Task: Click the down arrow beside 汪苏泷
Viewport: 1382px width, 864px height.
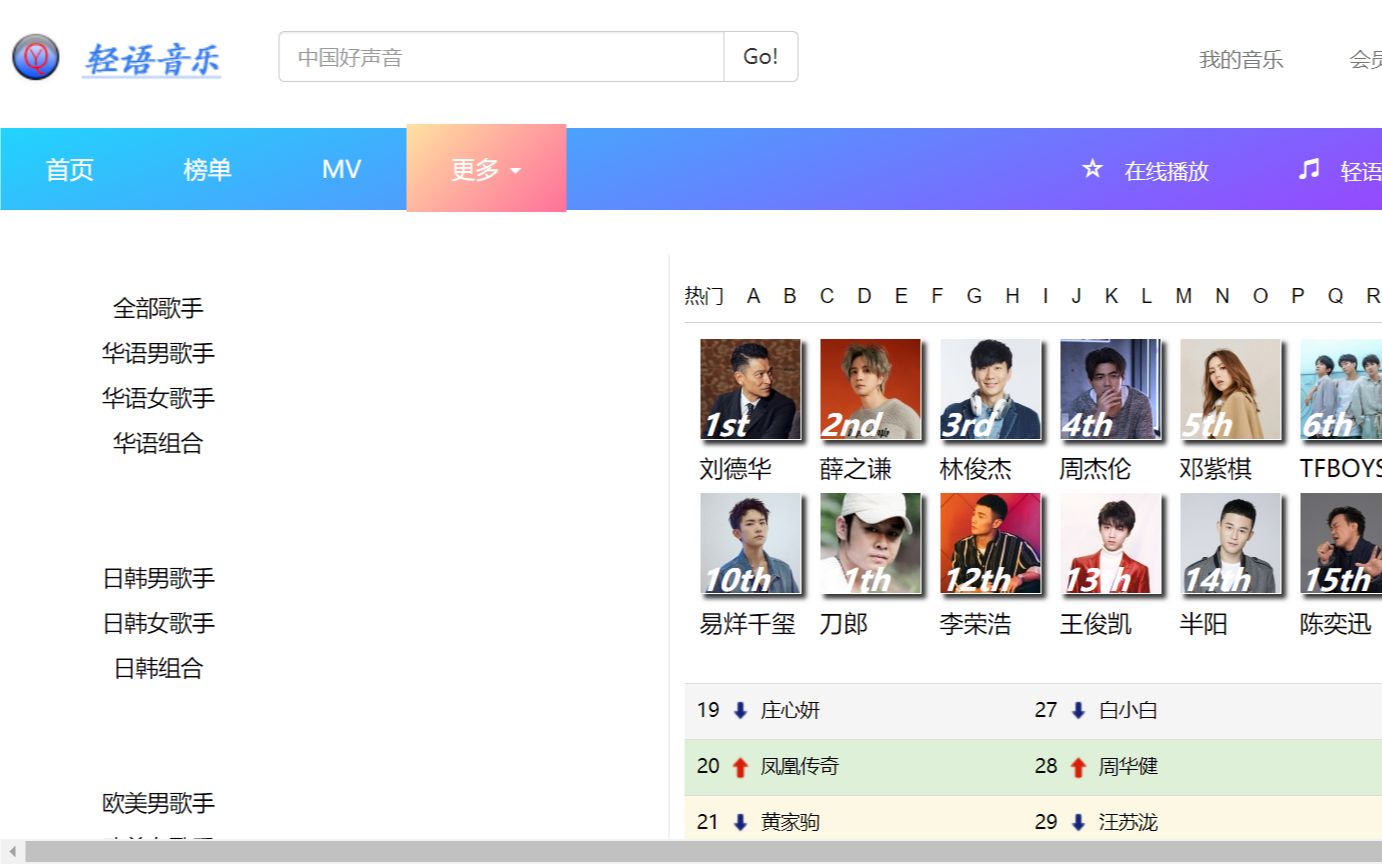Action: point(1077,821)
